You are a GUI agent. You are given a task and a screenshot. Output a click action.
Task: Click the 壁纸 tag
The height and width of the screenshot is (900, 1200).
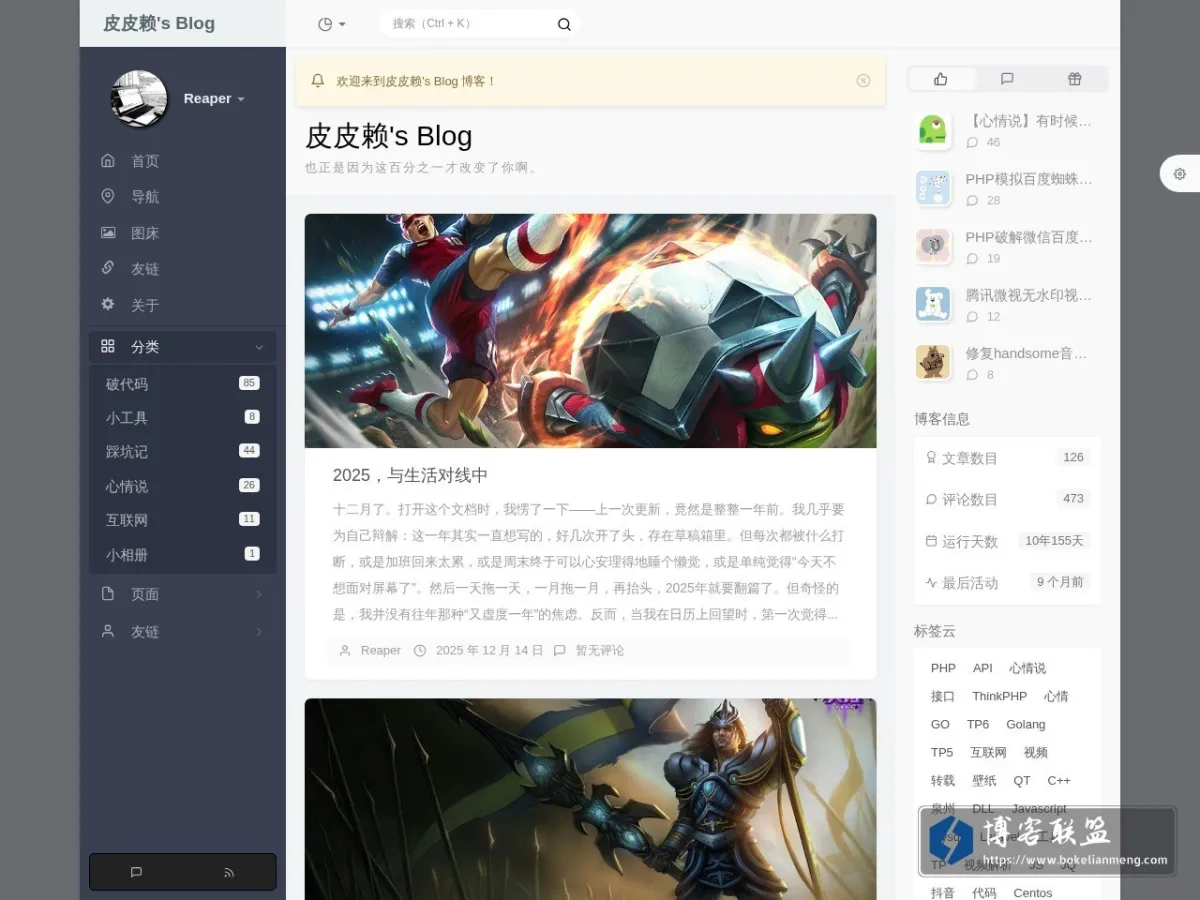(984, 780)
